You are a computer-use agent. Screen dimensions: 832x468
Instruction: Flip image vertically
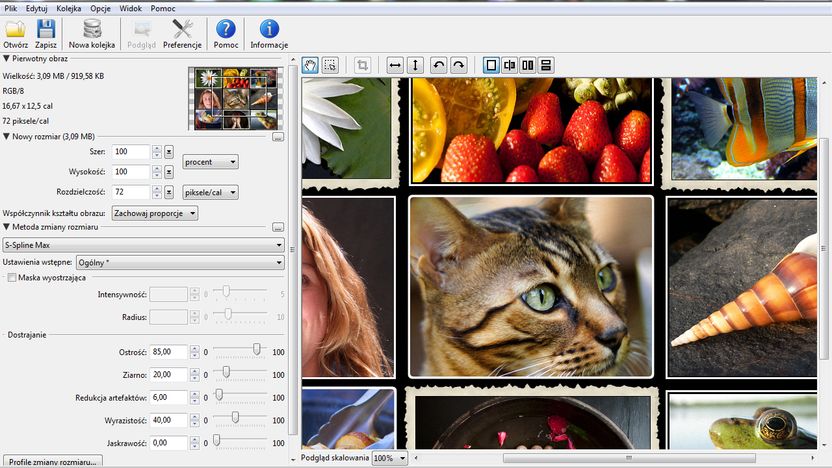pyautogui.click(x=415, y=65)
